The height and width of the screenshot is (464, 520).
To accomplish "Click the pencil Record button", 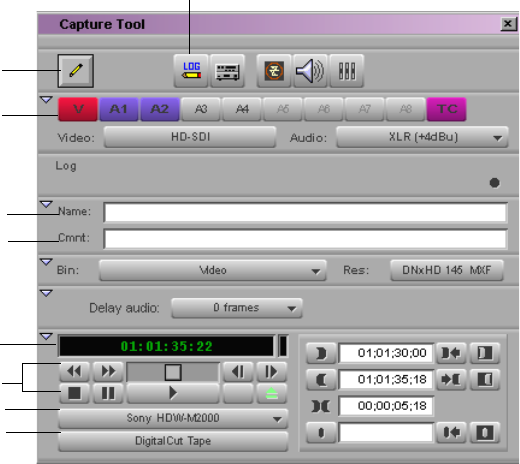I will tap(75, 71).
